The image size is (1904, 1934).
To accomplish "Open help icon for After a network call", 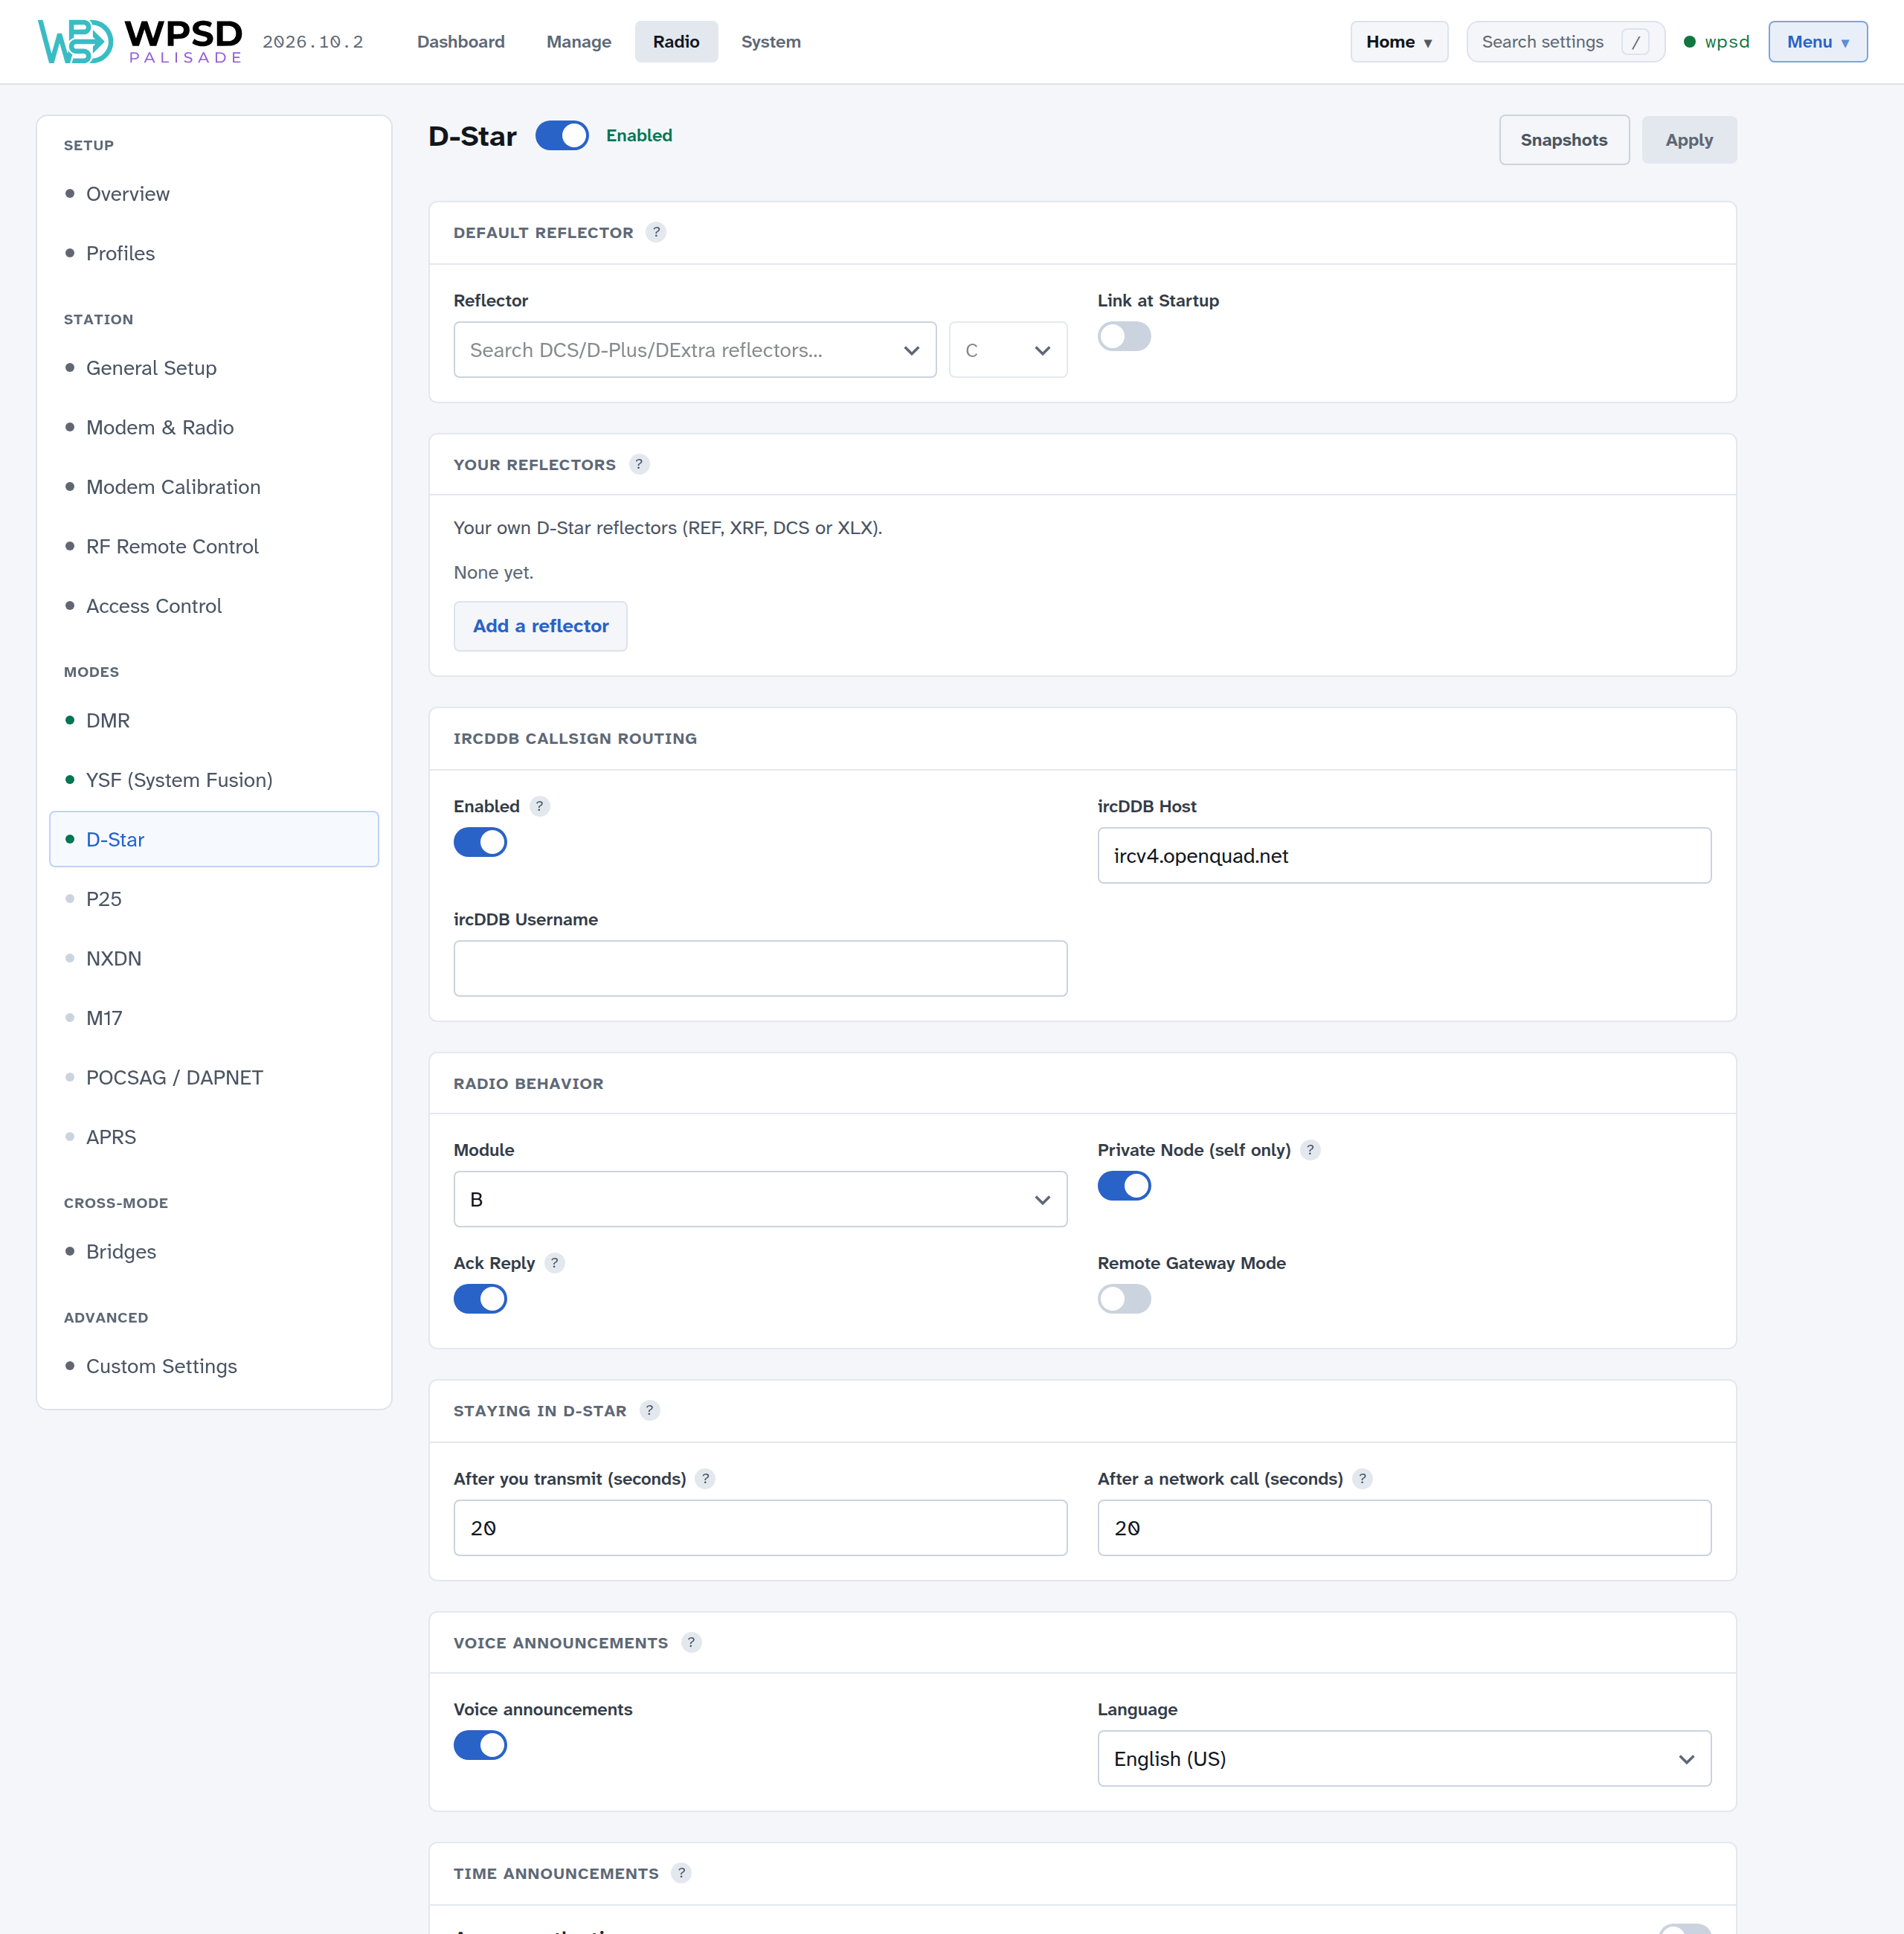I will [1362, 1478].
